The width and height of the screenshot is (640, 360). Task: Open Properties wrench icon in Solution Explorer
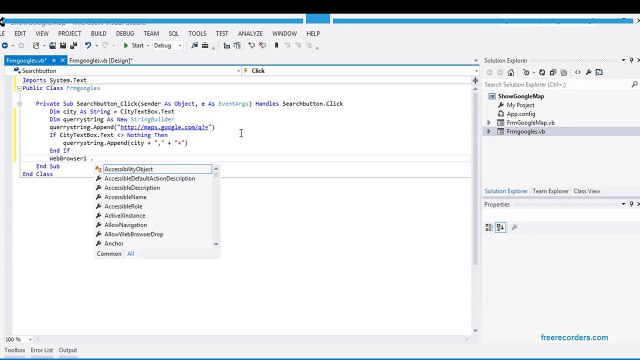pos(588,72)
